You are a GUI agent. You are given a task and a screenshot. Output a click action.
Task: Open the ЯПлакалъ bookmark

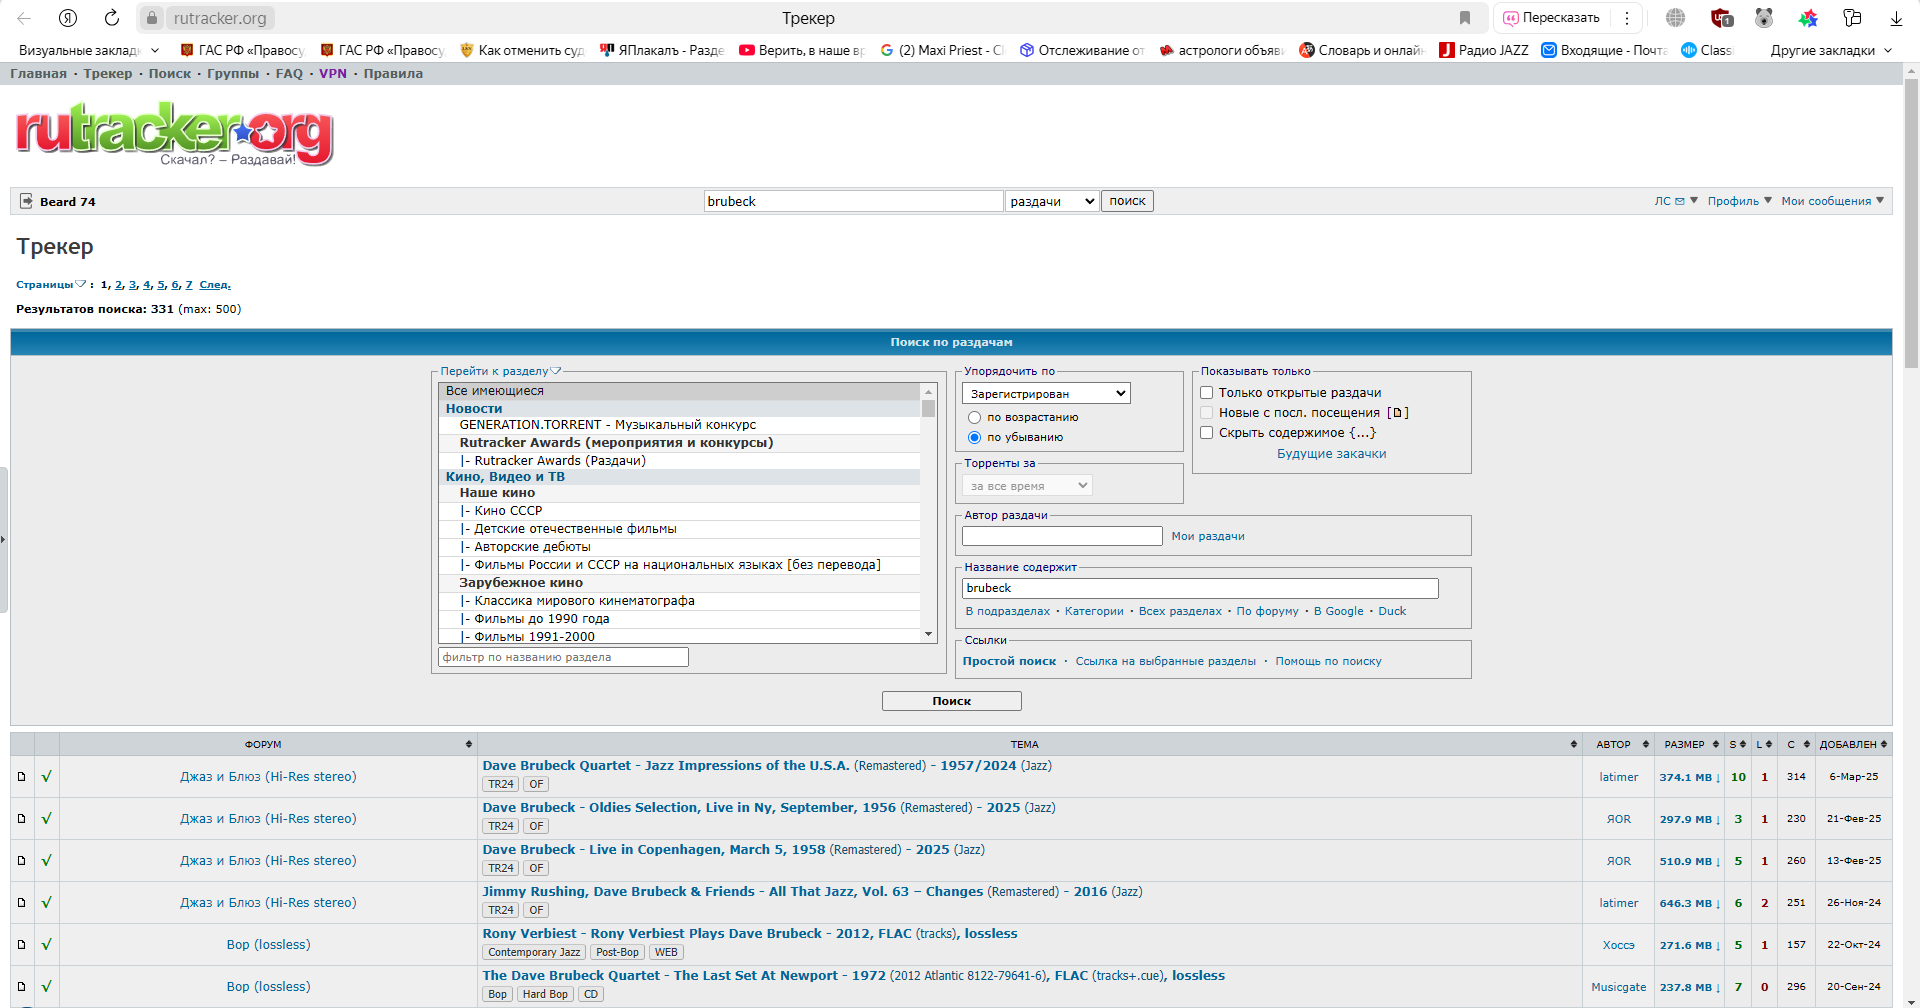[x=662, y=50]
